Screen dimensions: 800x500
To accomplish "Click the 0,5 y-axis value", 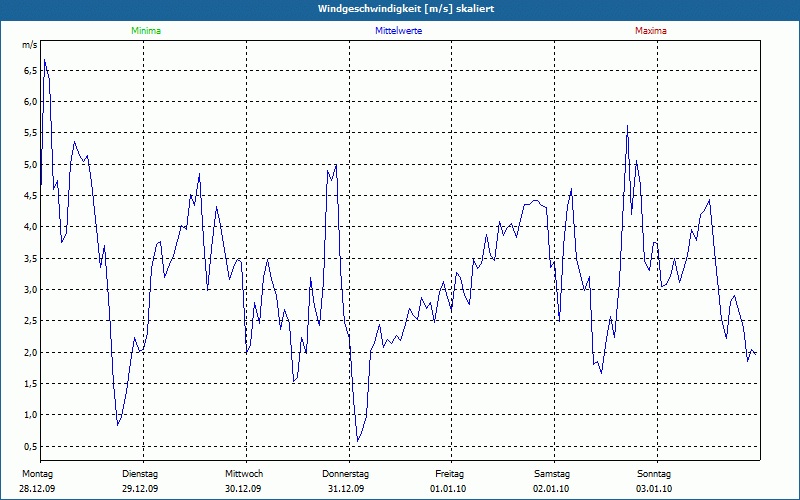I will (31, 446).
